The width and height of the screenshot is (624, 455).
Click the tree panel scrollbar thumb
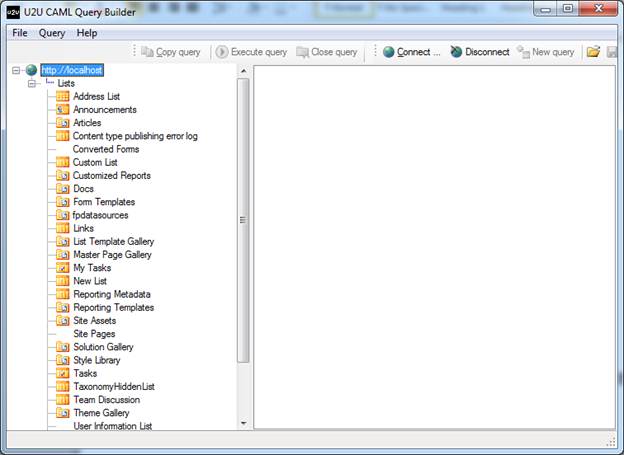[243, 220]
